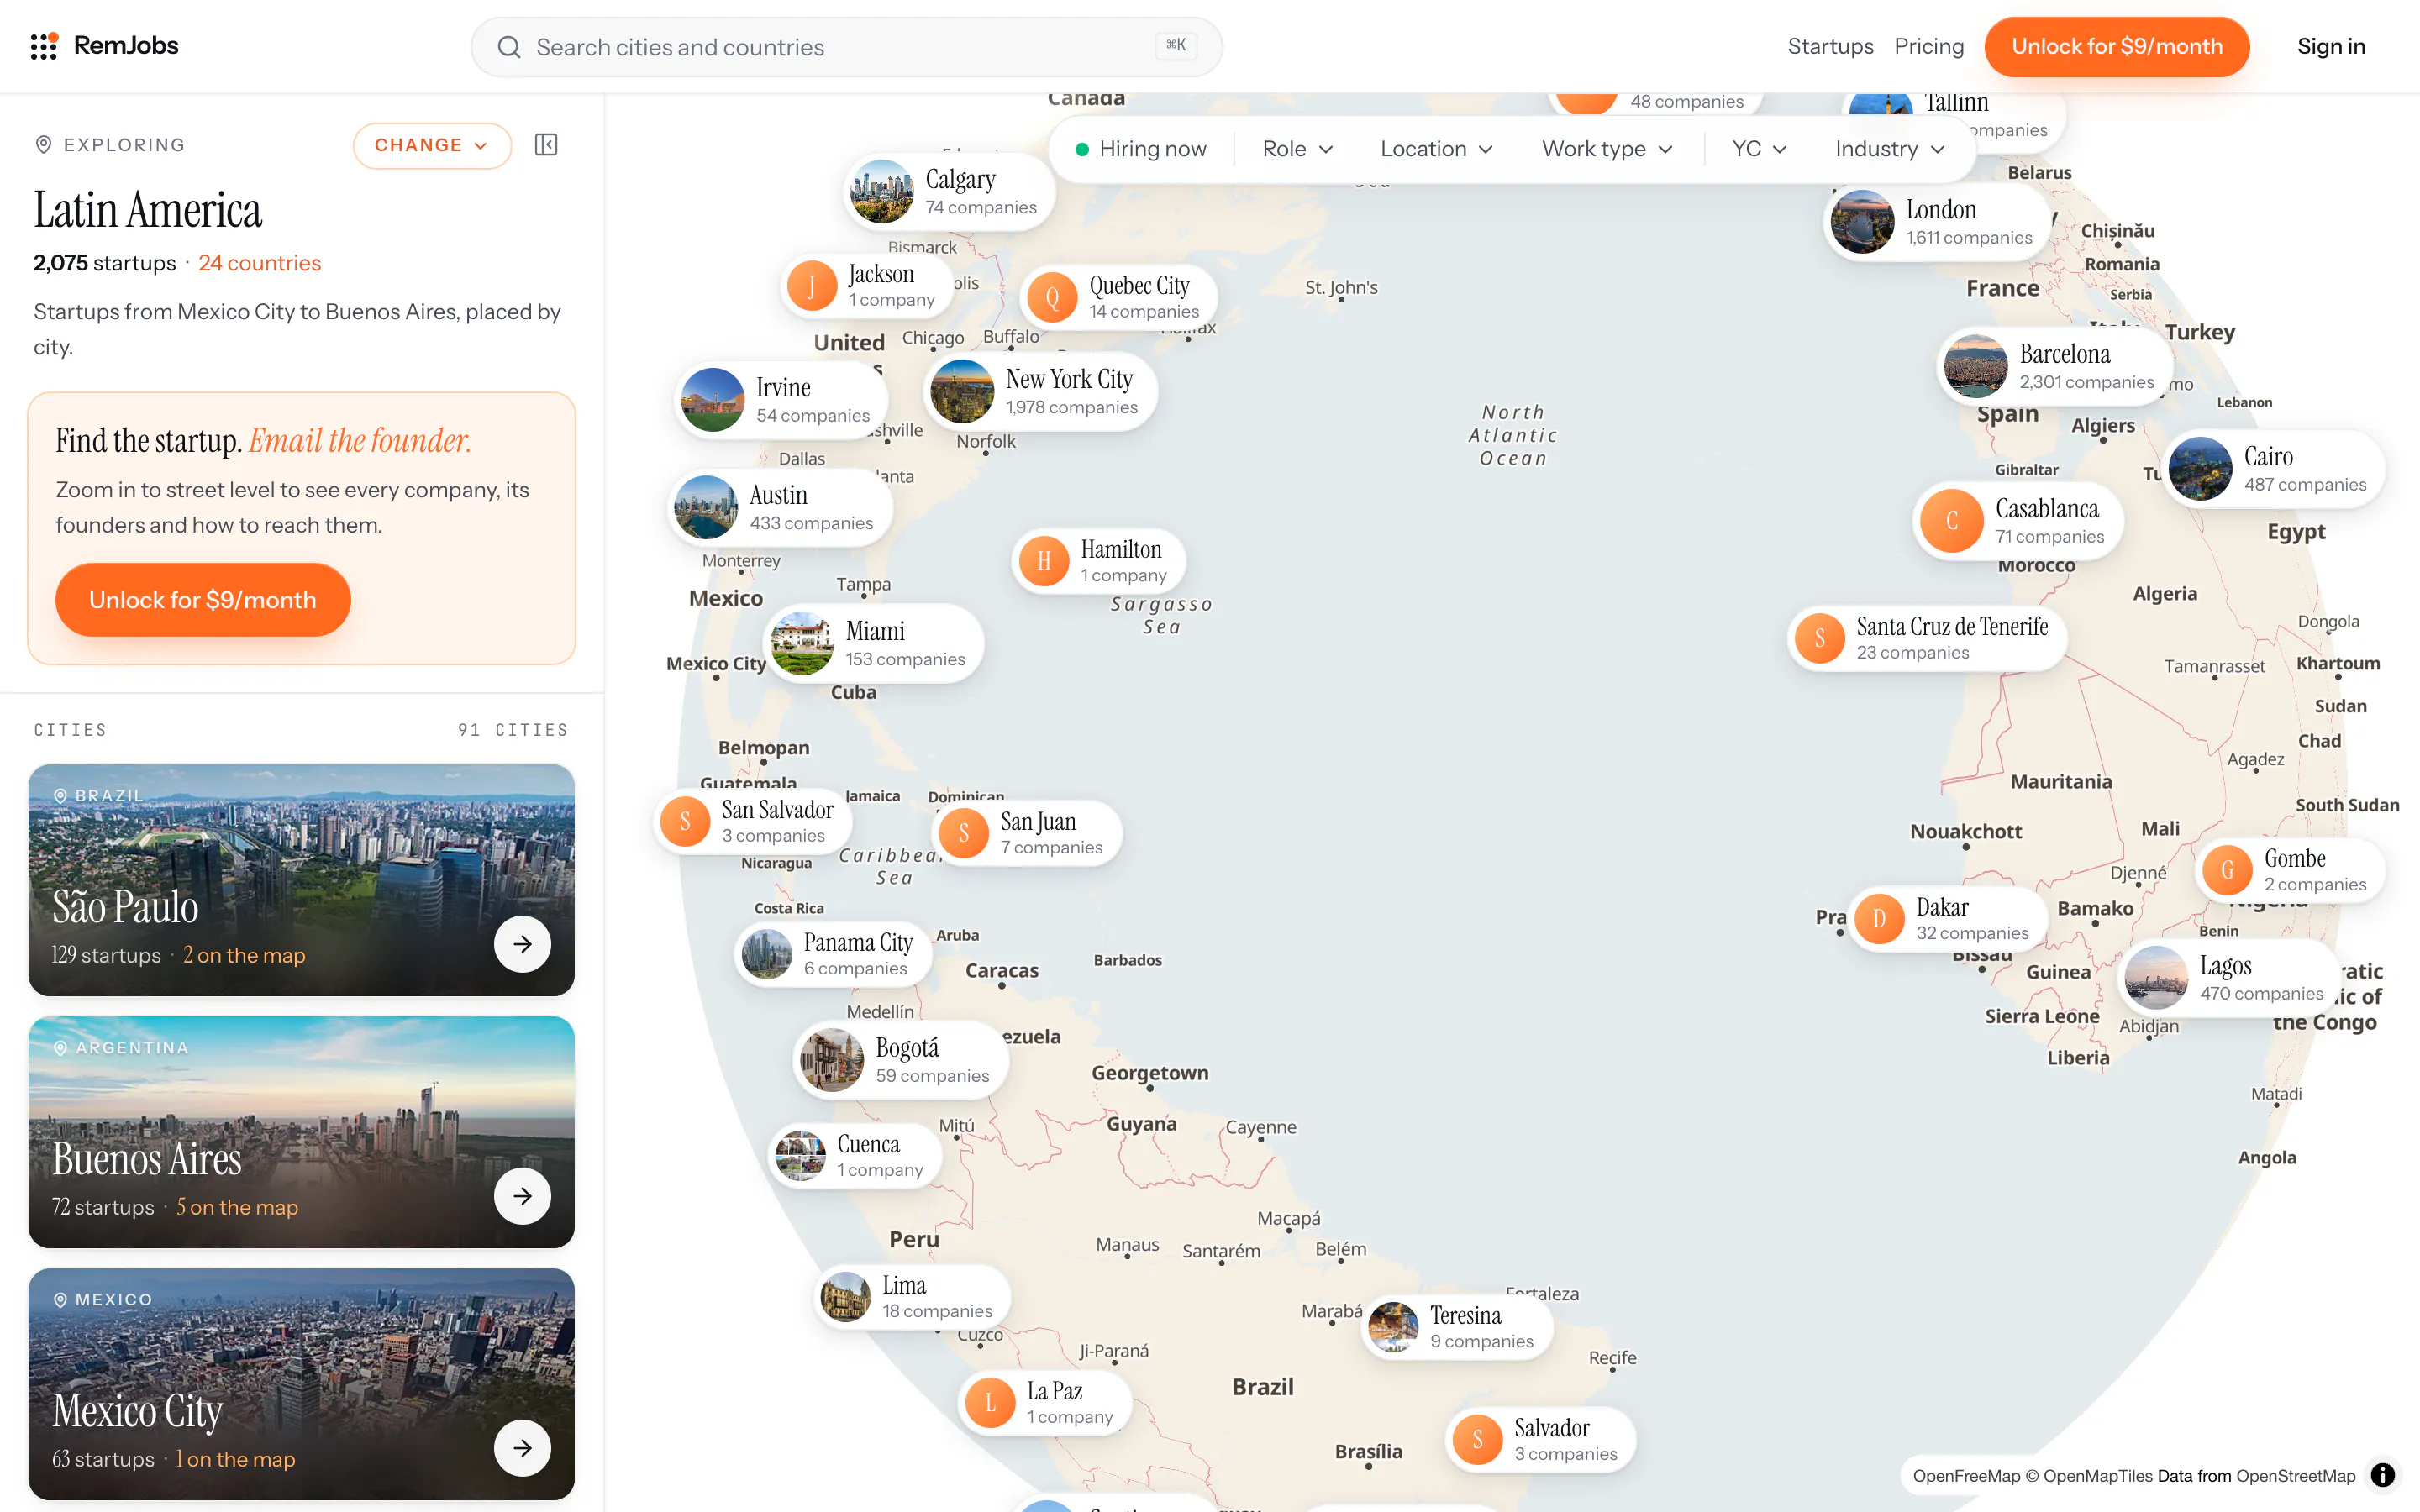Focus the Search cities and countries field
2420x1512 pixels.
[x=847, y=47]
